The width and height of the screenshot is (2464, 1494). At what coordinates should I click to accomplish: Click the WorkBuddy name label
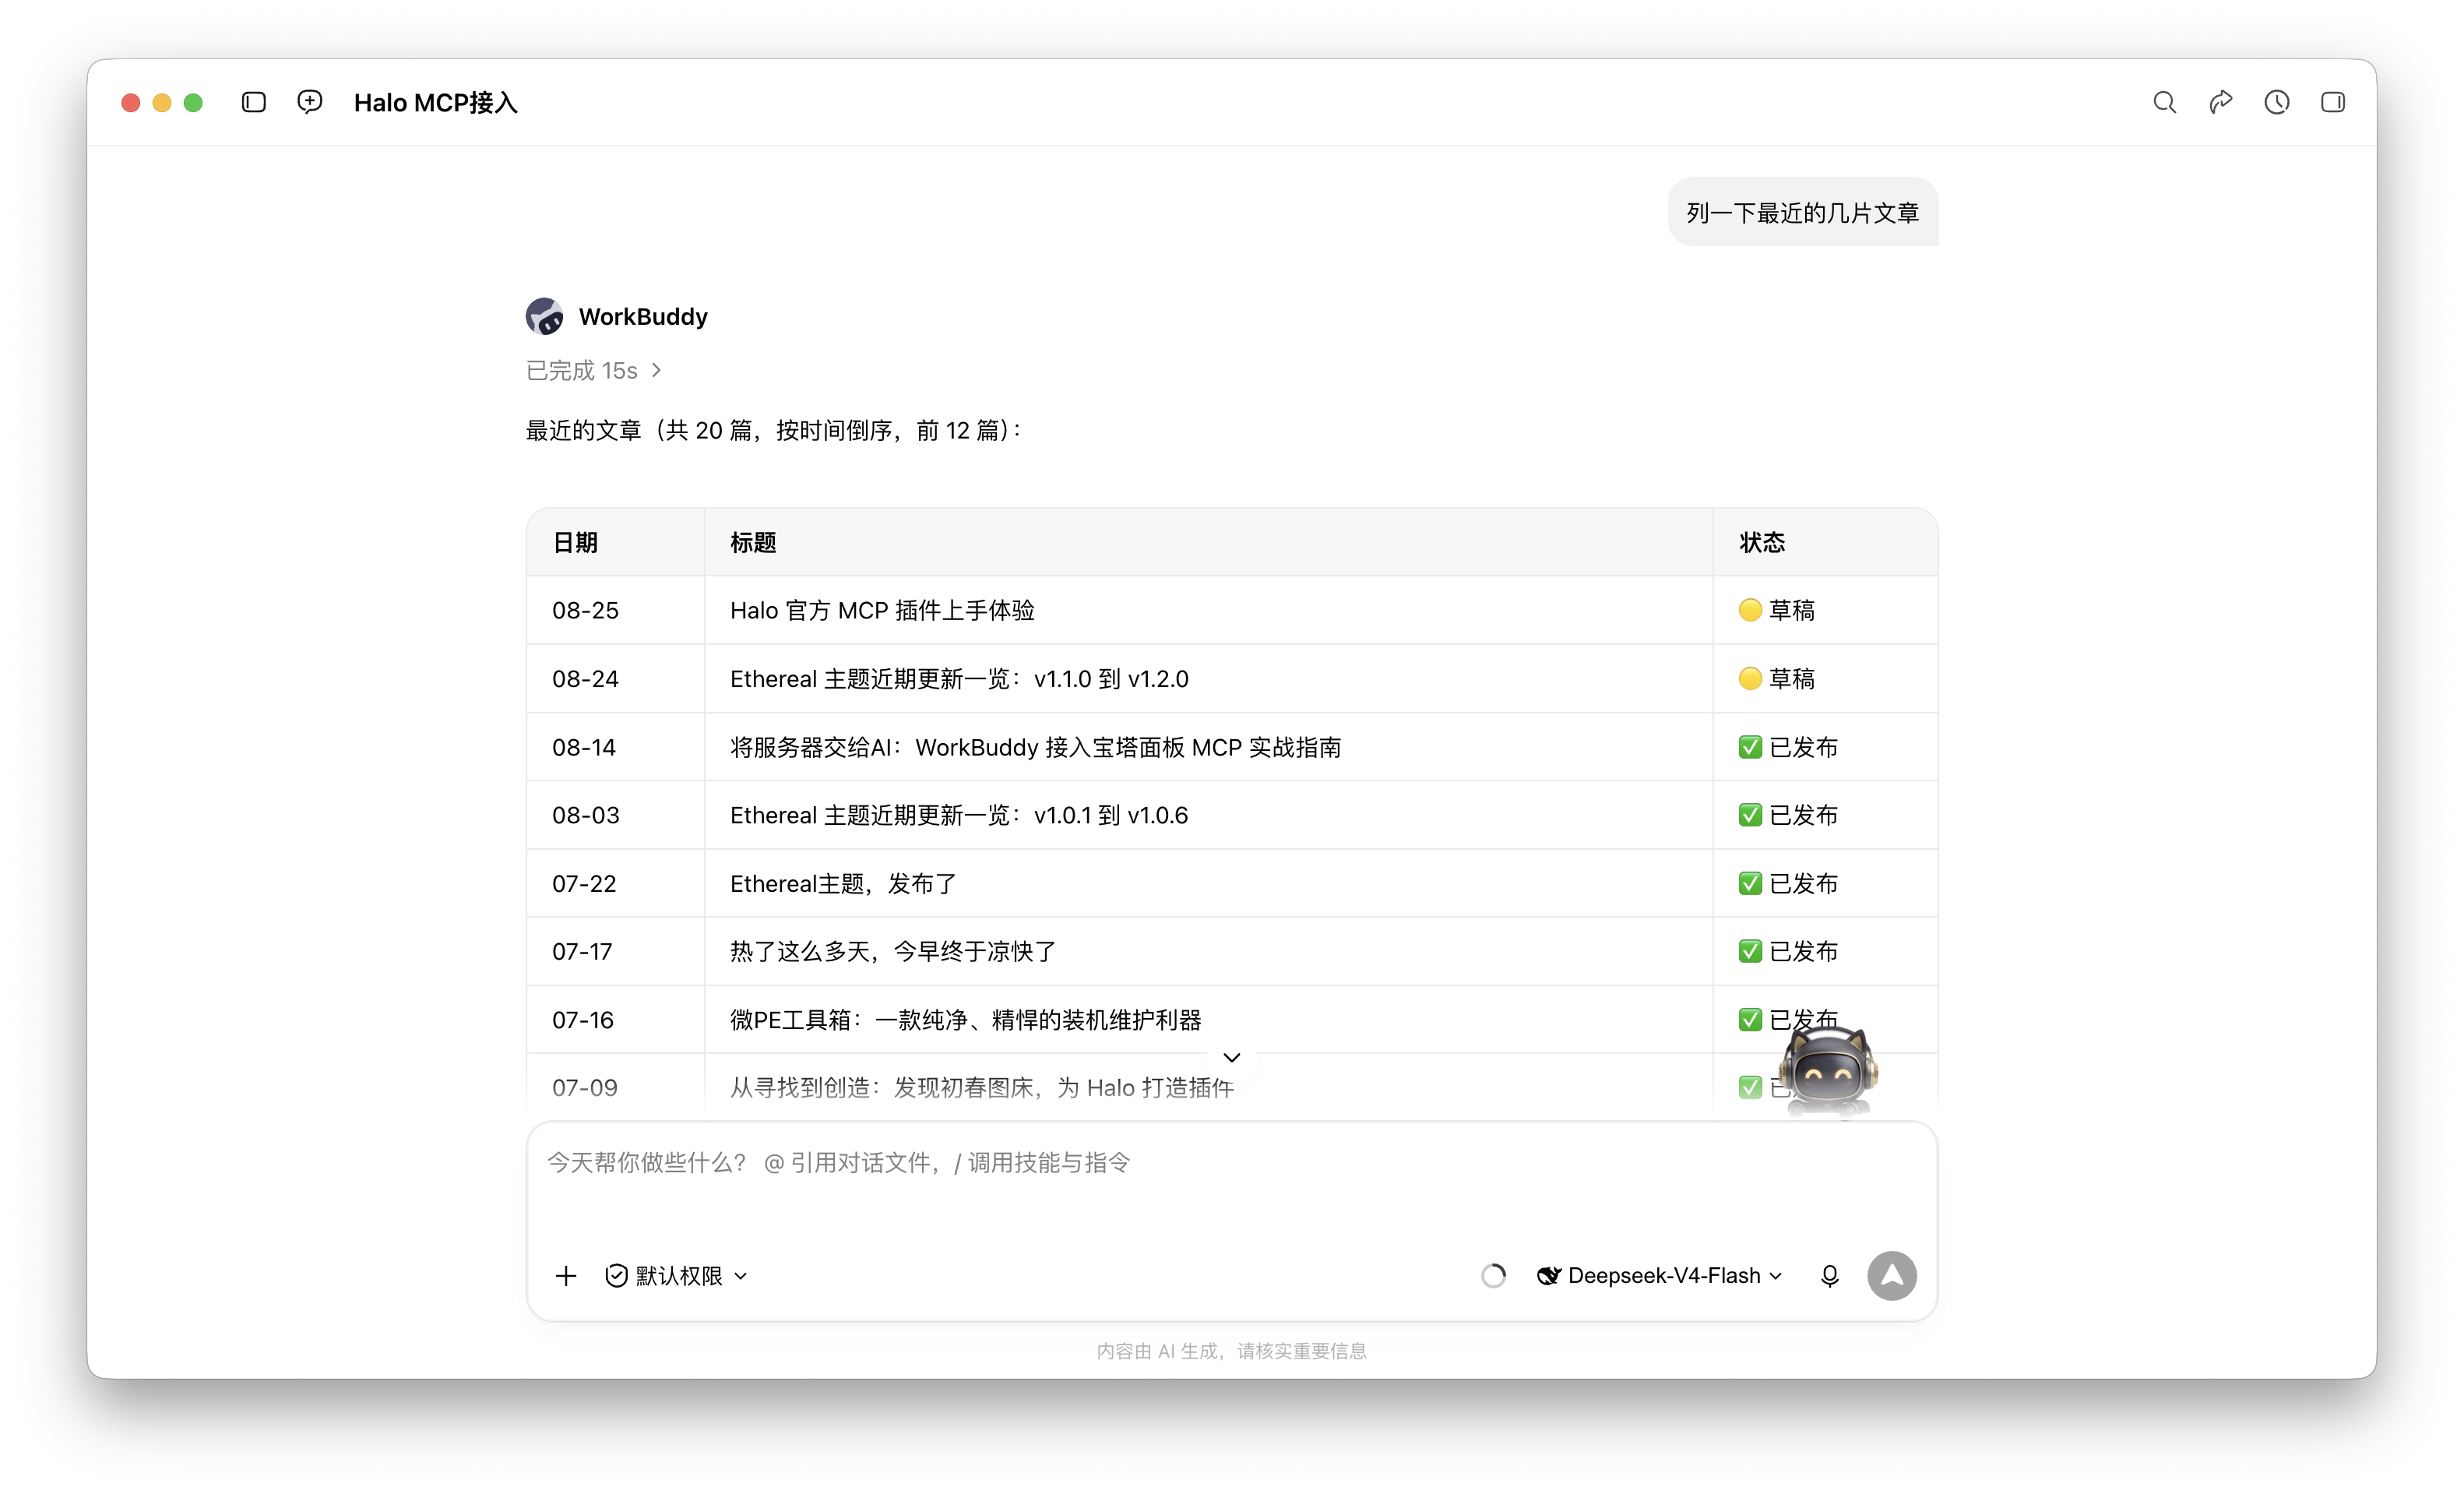(x=643, y=317)
